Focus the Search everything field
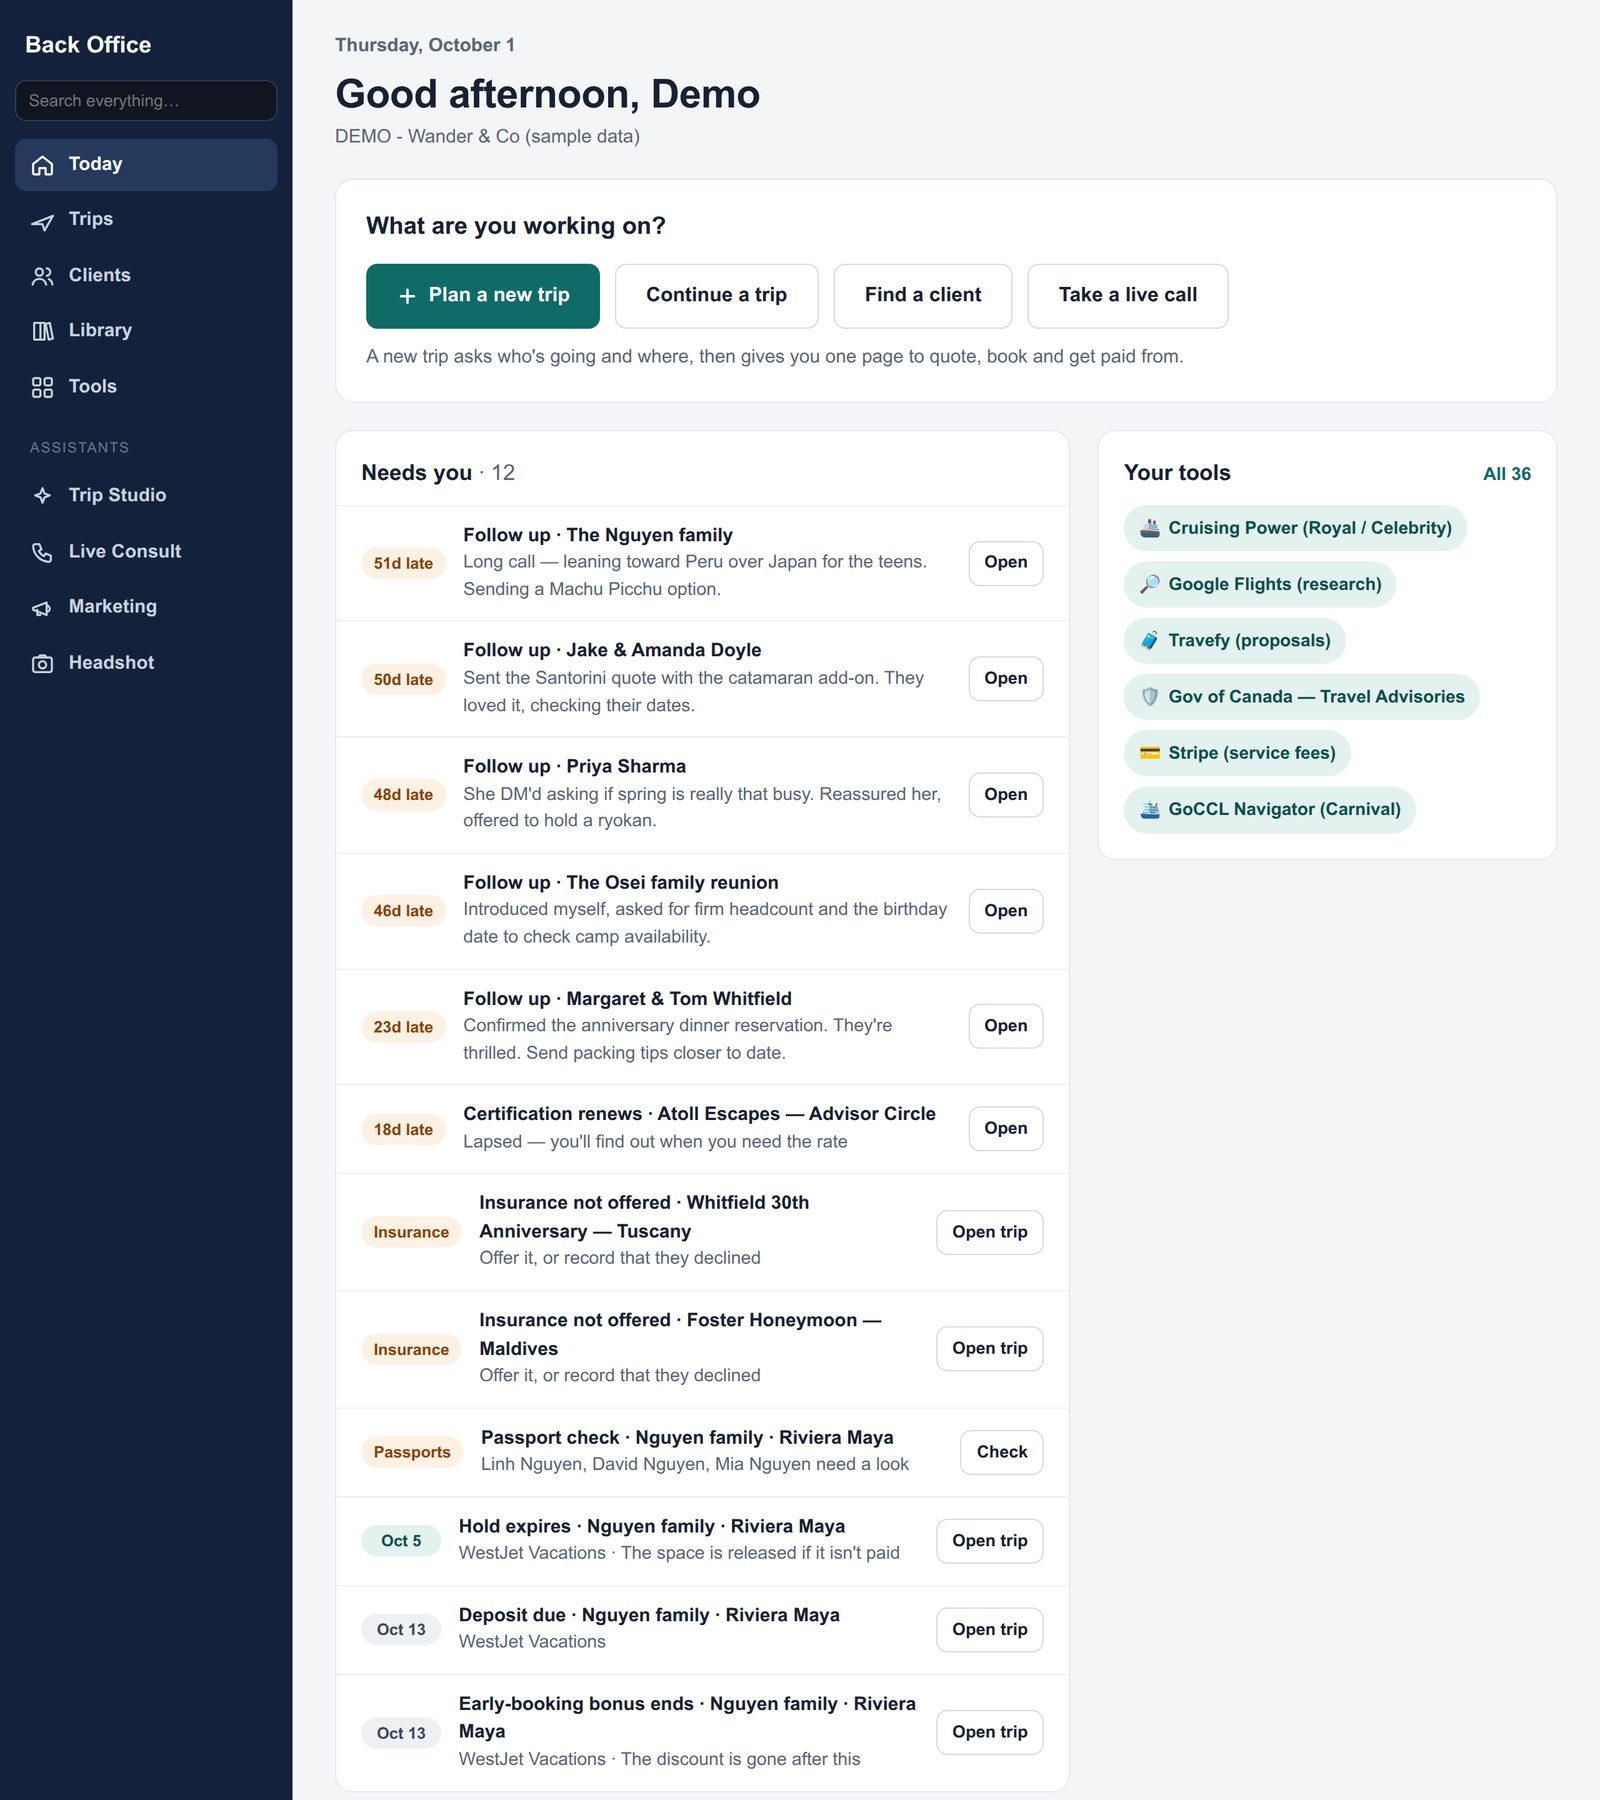 146,101
